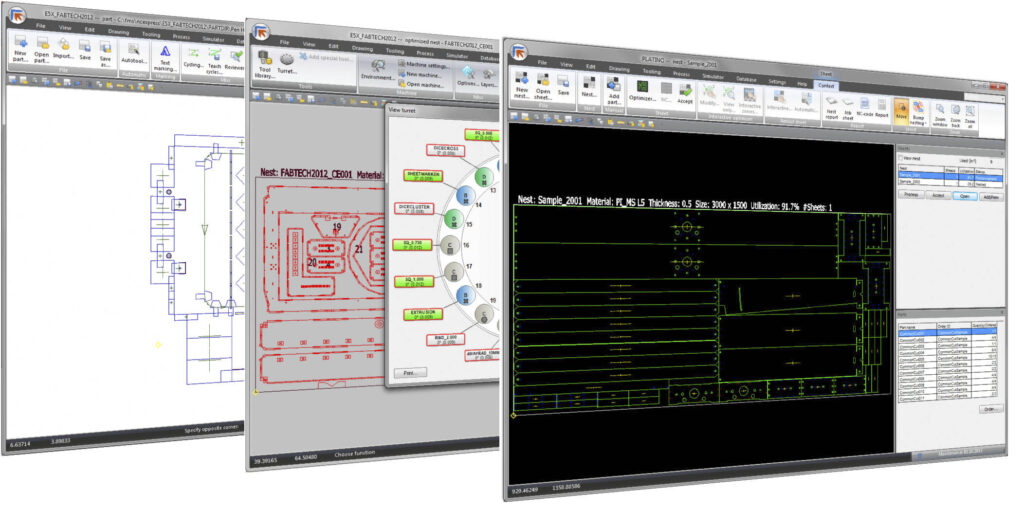Tick the View nest checkbox
The height and width of the screenshot is (510, 1024).
[901, 158]
